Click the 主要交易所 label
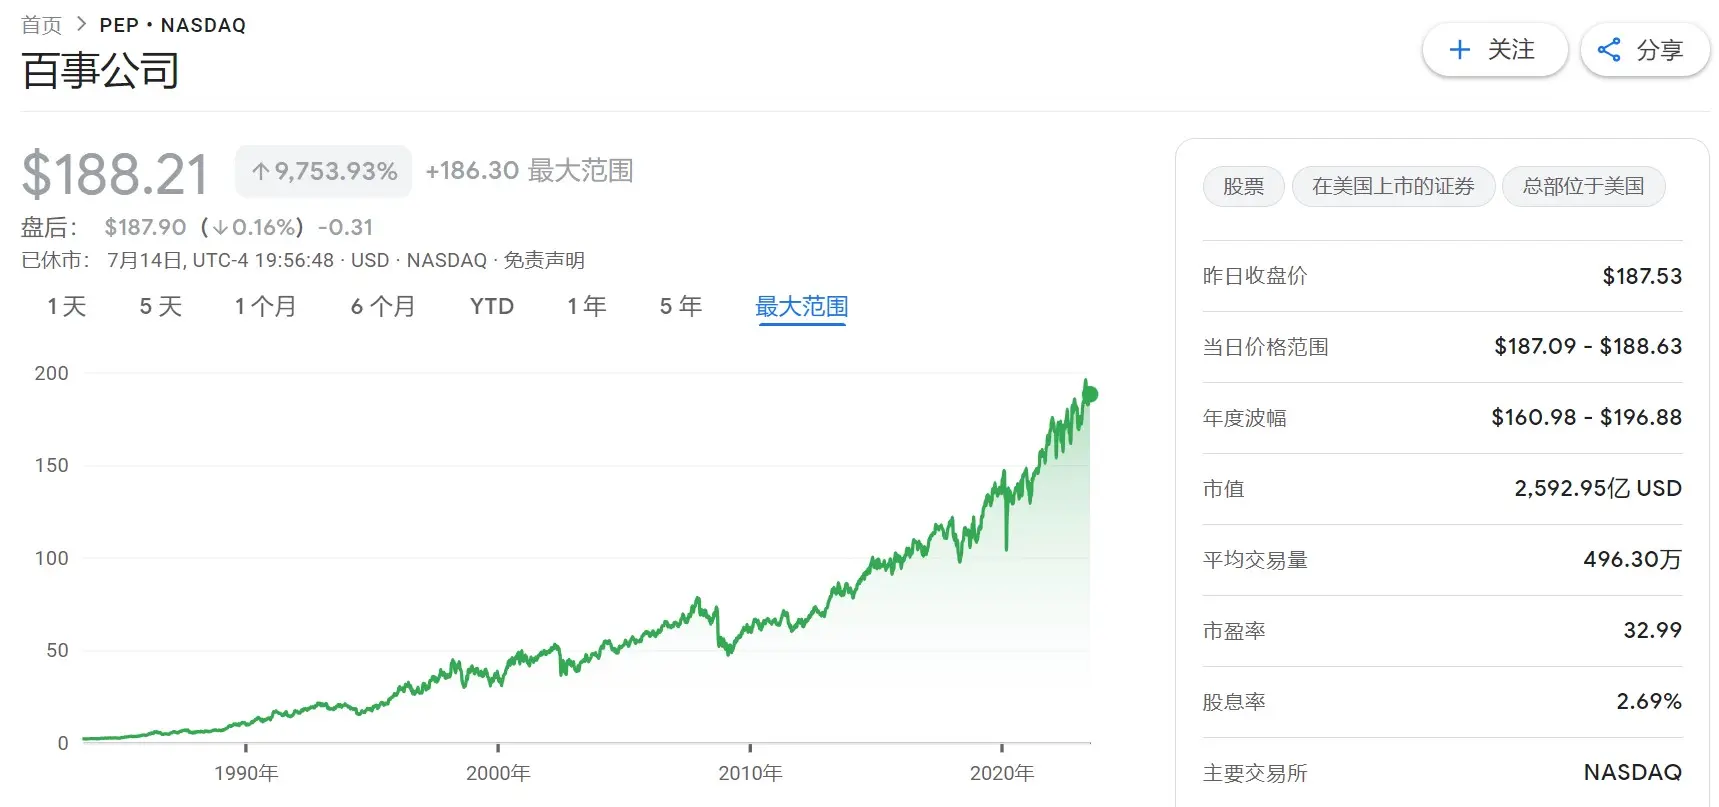This screenshot has height=807, width=1719. [x=1255, y=773]
